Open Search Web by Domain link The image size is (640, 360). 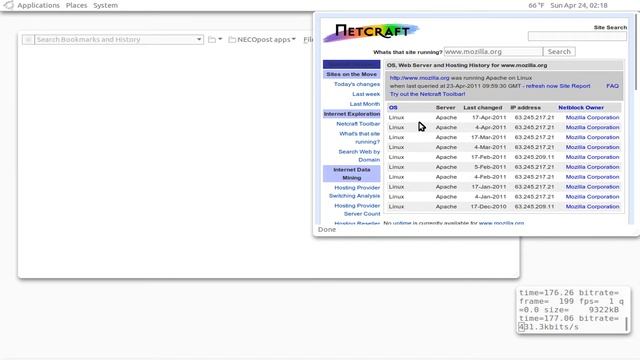[x=359, y=156]
